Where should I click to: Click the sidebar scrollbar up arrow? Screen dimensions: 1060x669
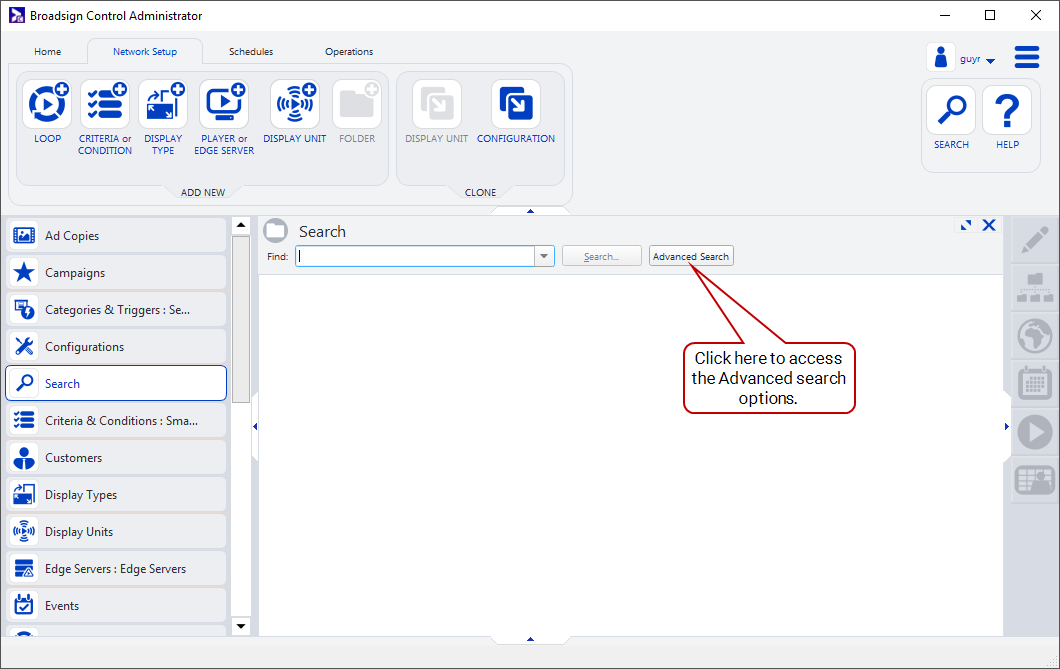click(x=241, y=224)
